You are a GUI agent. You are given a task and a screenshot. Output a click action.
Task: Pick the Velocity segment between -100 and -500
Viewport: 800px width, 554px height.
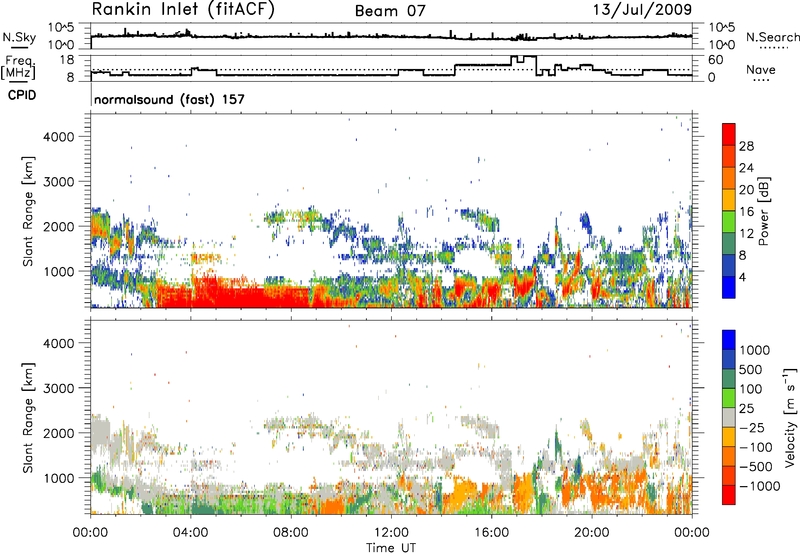coord(729,456)
